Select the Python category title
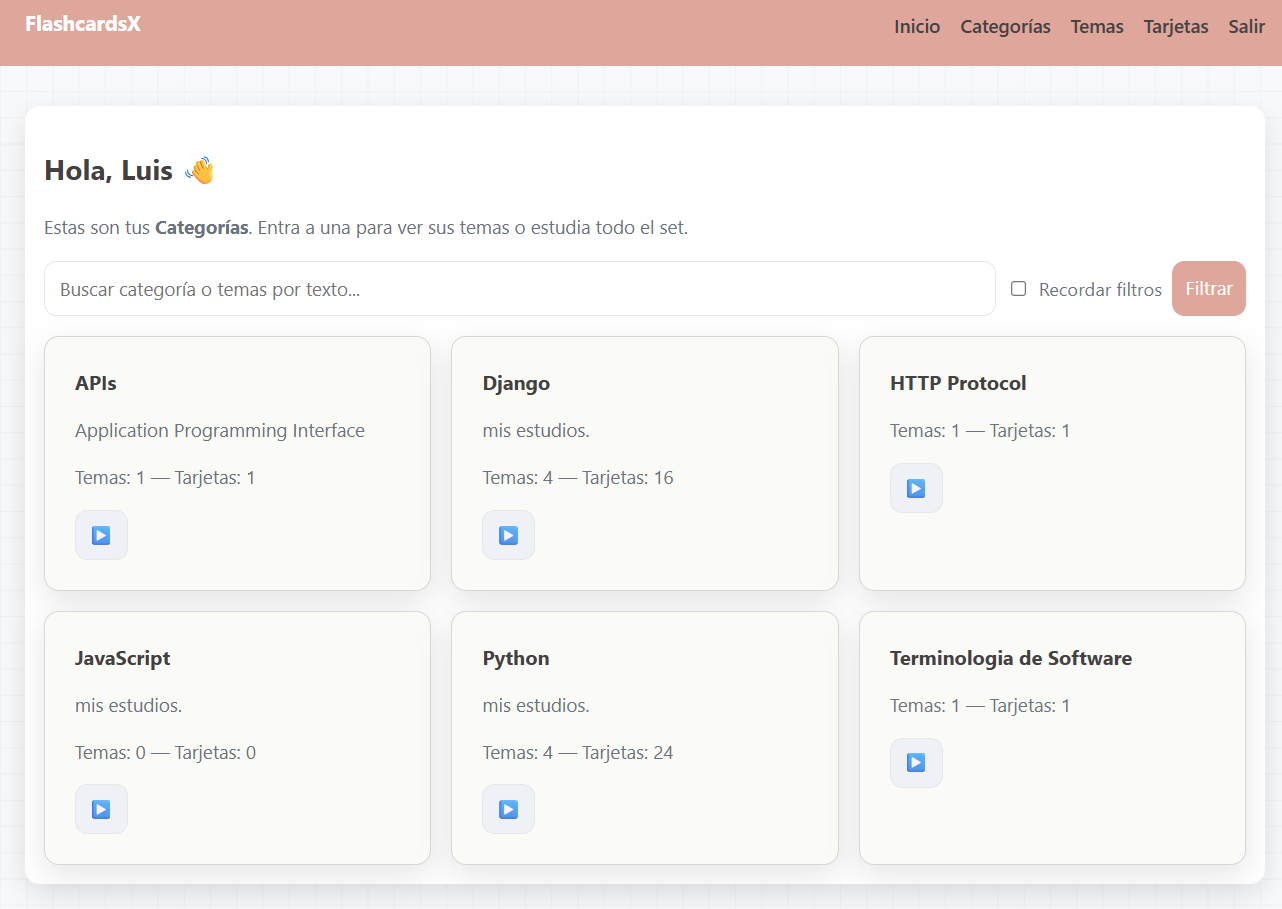This screenshot has width=1282, height=909. pyautogui.click(x=516, y=658)
